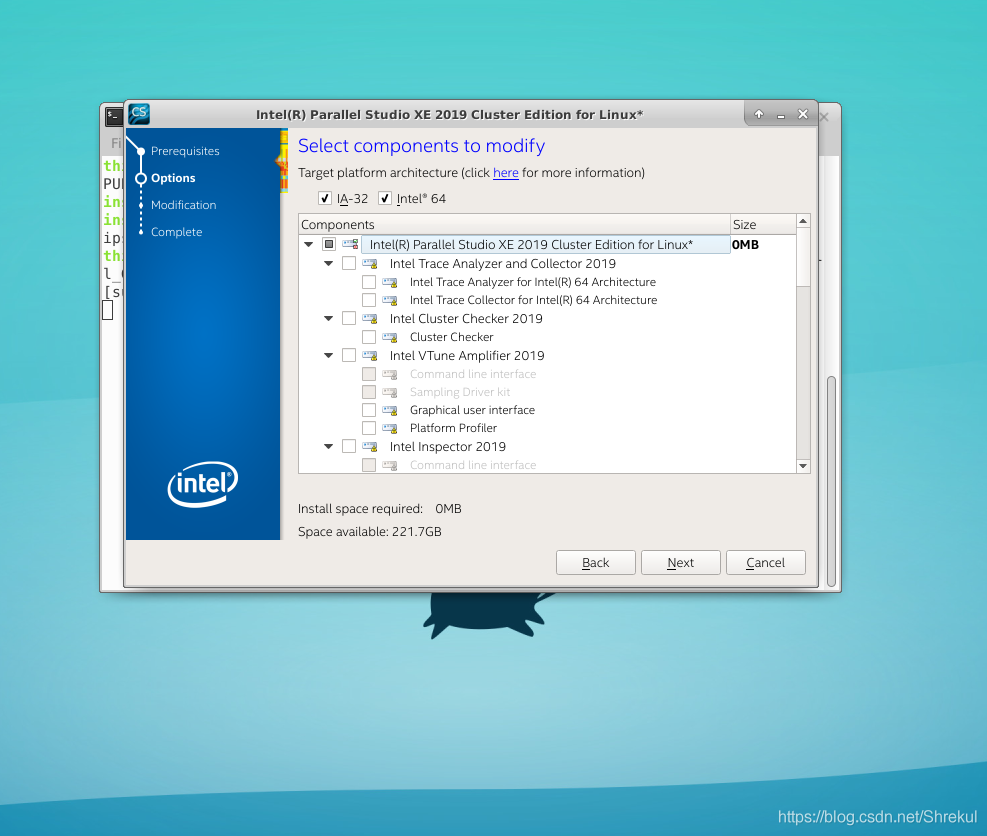Toggle the IA-32 architecture checkbox
Image resolution: width=987 pixels, height=836 pixels.
coord(325,198)
